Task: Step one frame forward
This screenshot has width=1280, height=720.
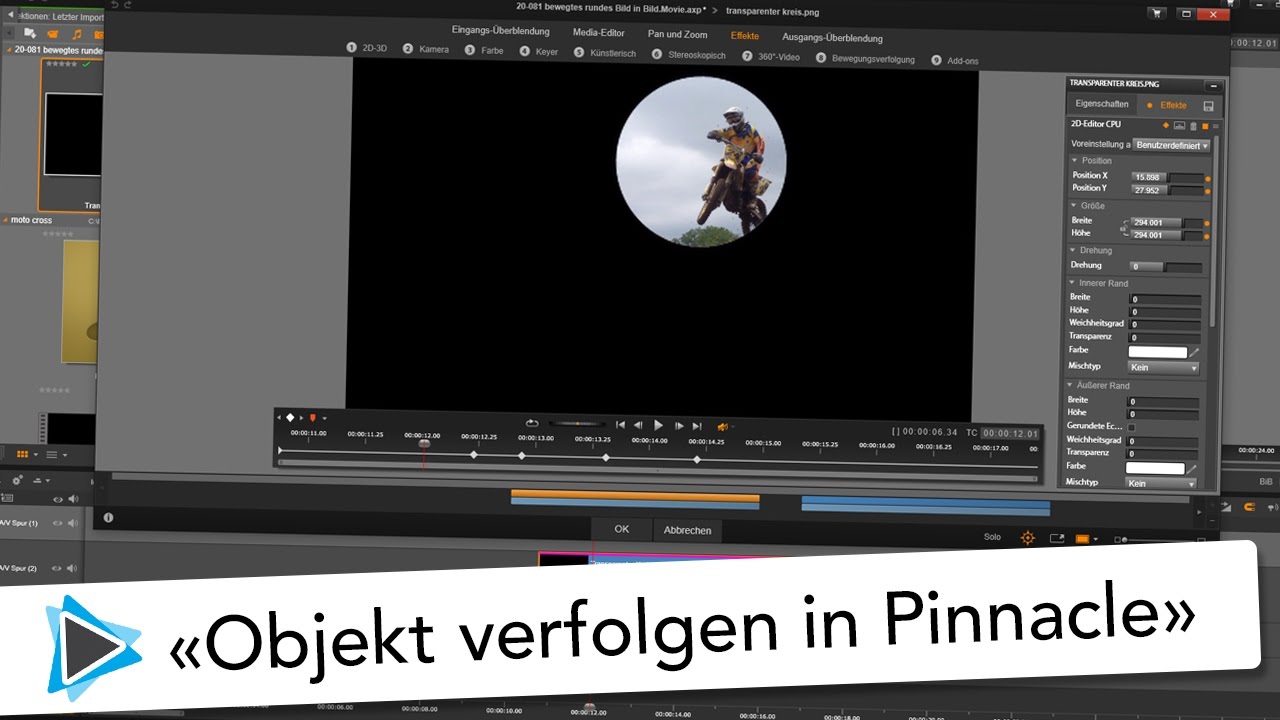Action: [678, 425]
